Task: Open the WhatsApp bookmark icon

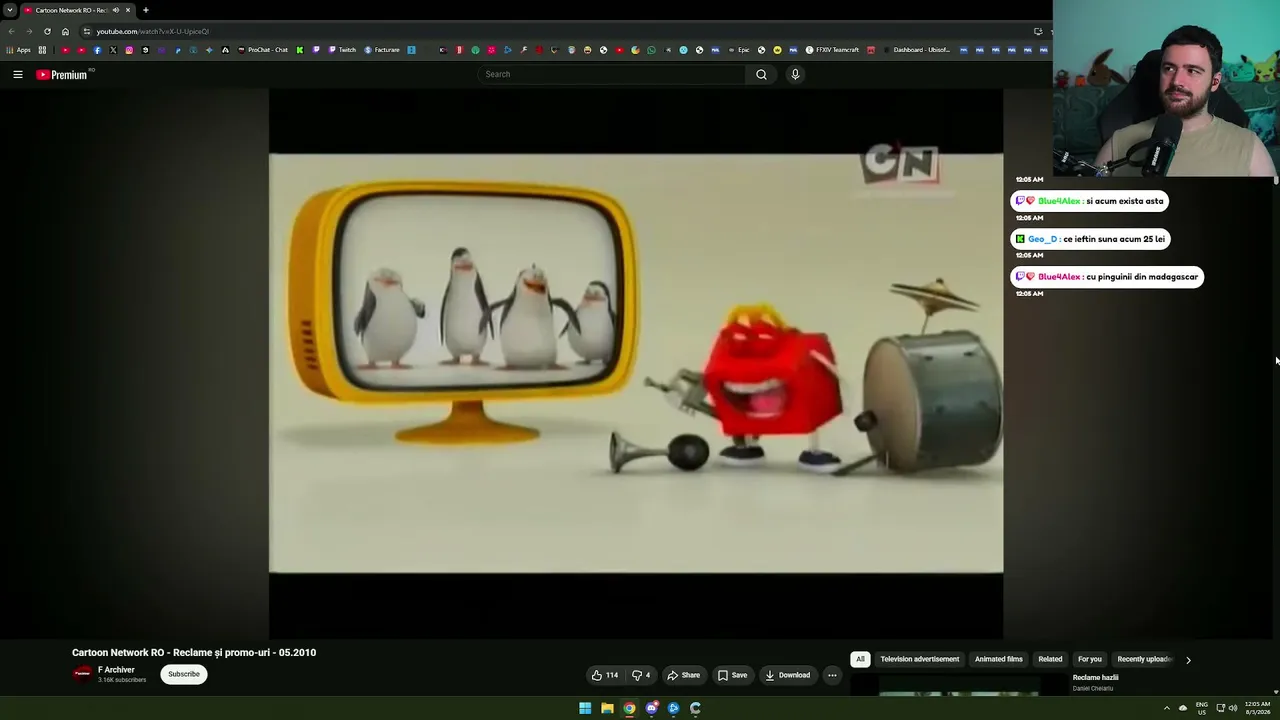Action: point(651,50)
